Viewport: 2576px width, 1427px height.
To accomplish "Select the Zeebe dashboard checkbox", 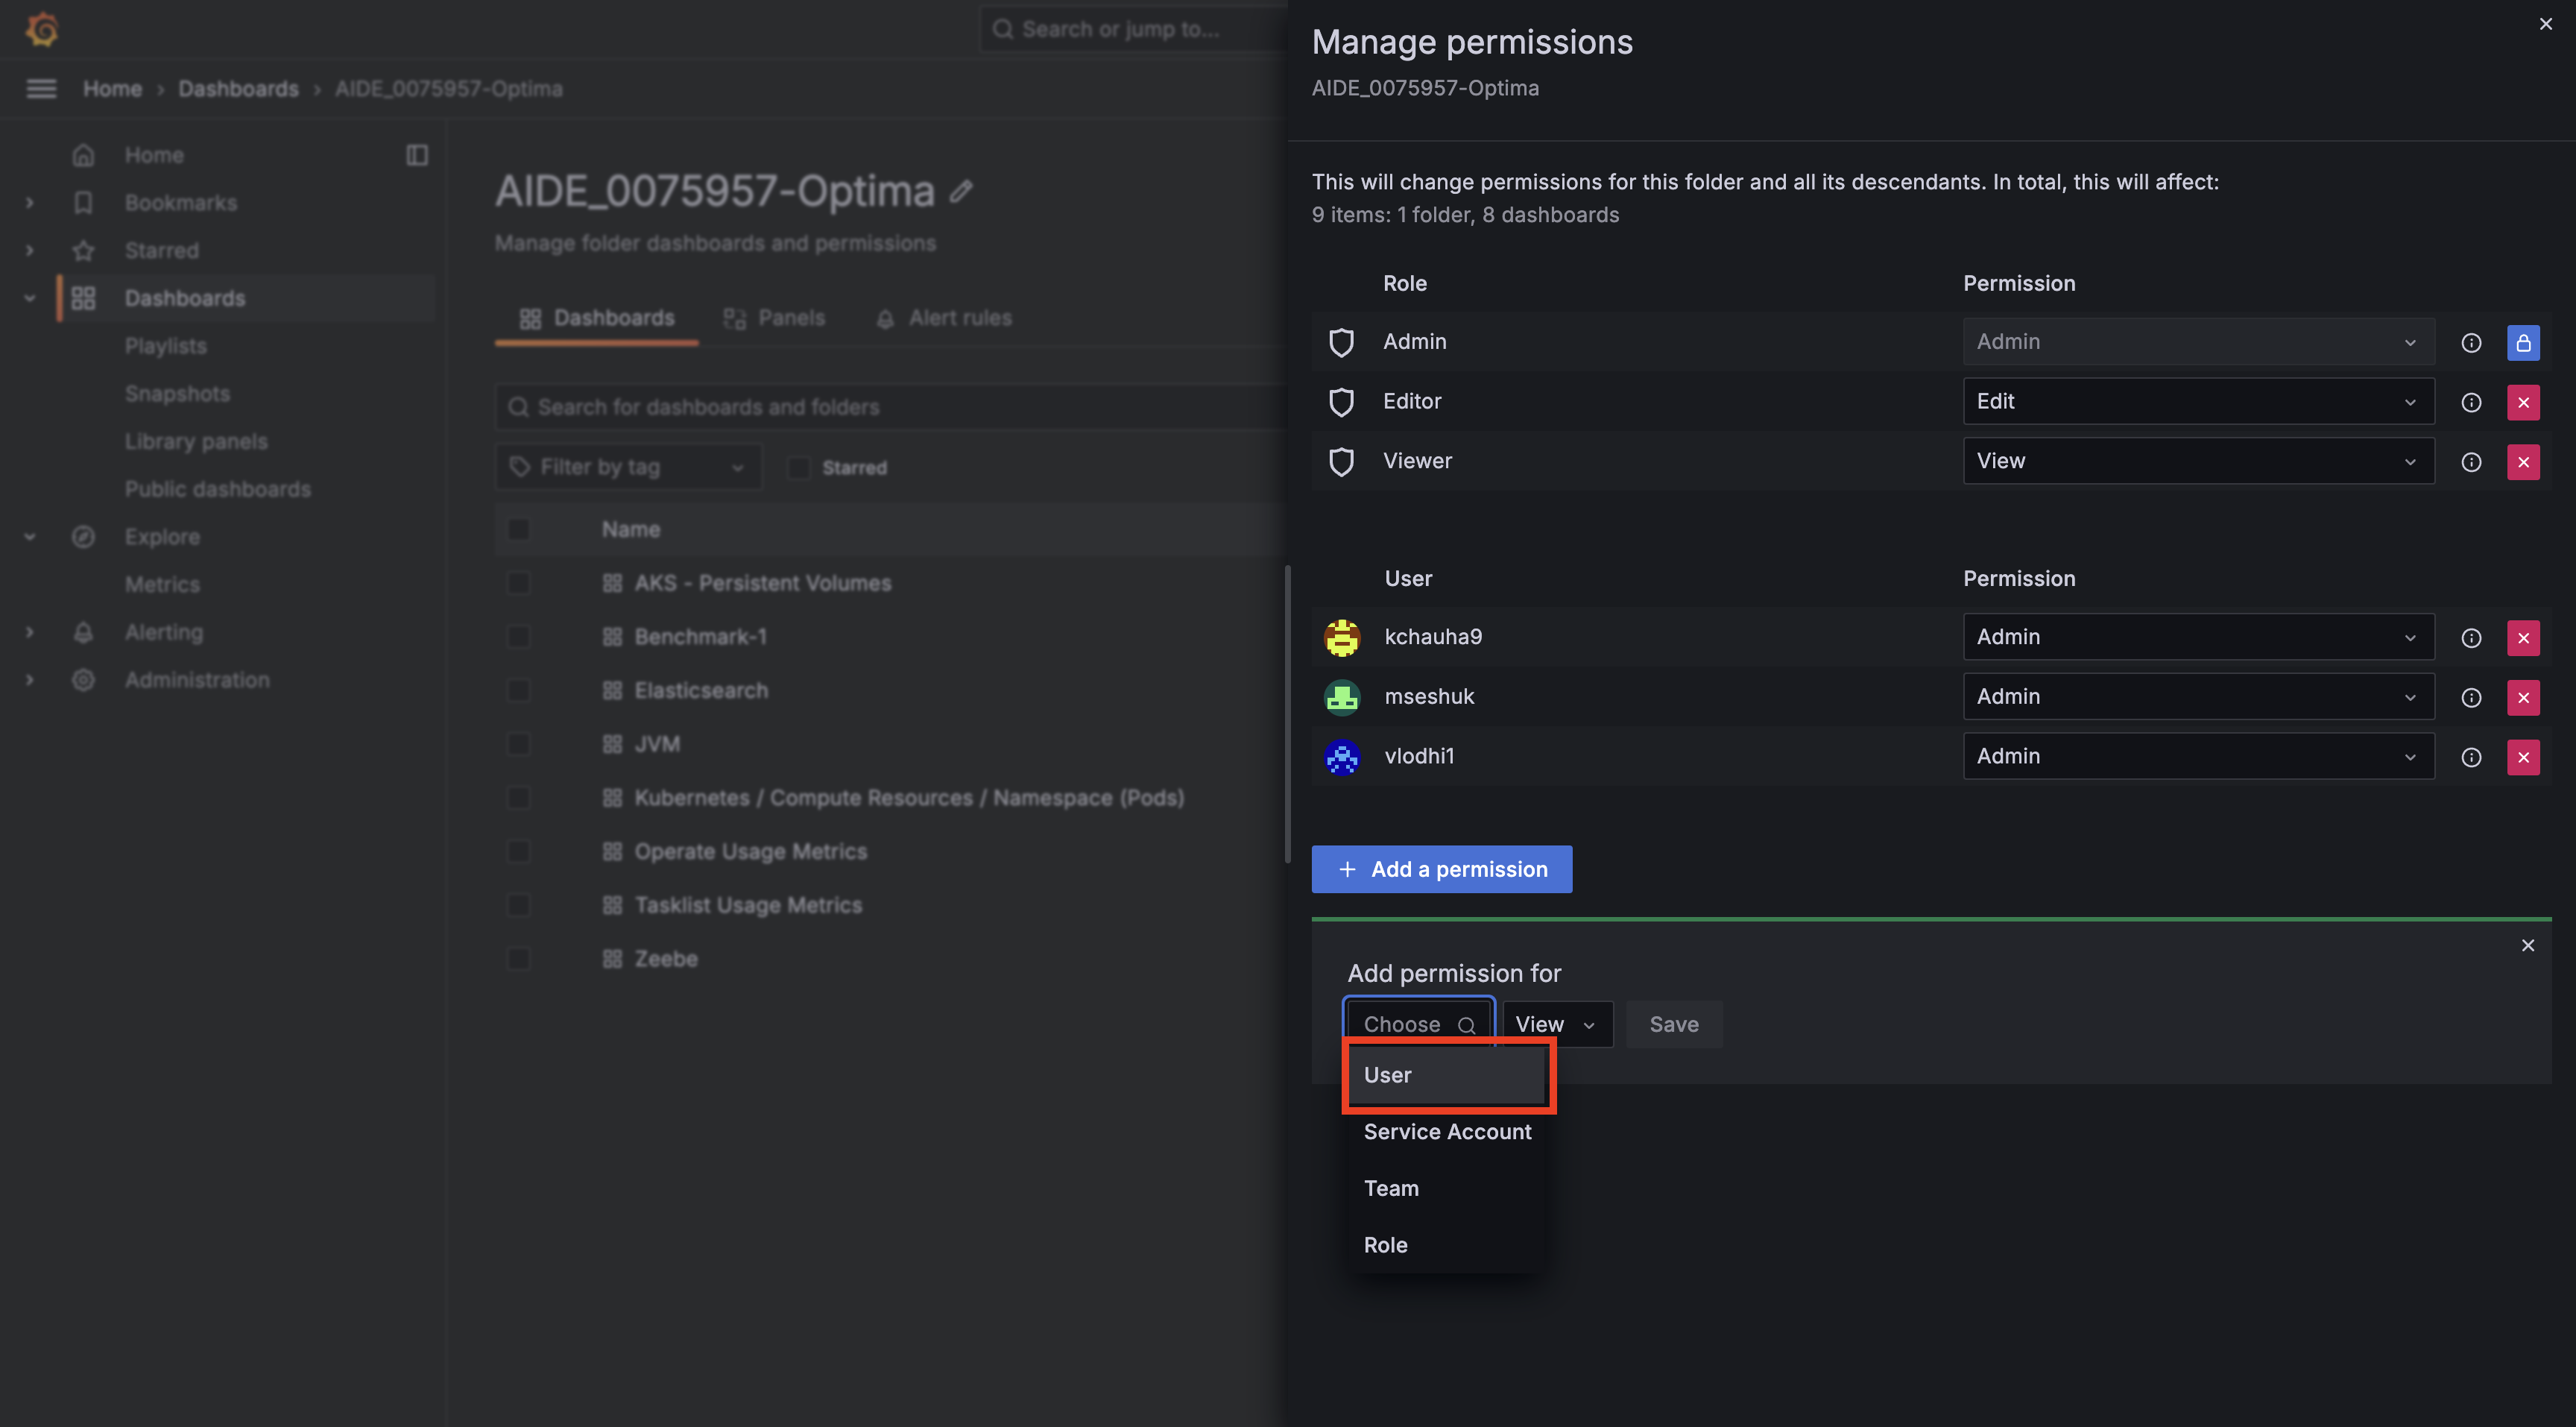I will click(x=518, y=959).
